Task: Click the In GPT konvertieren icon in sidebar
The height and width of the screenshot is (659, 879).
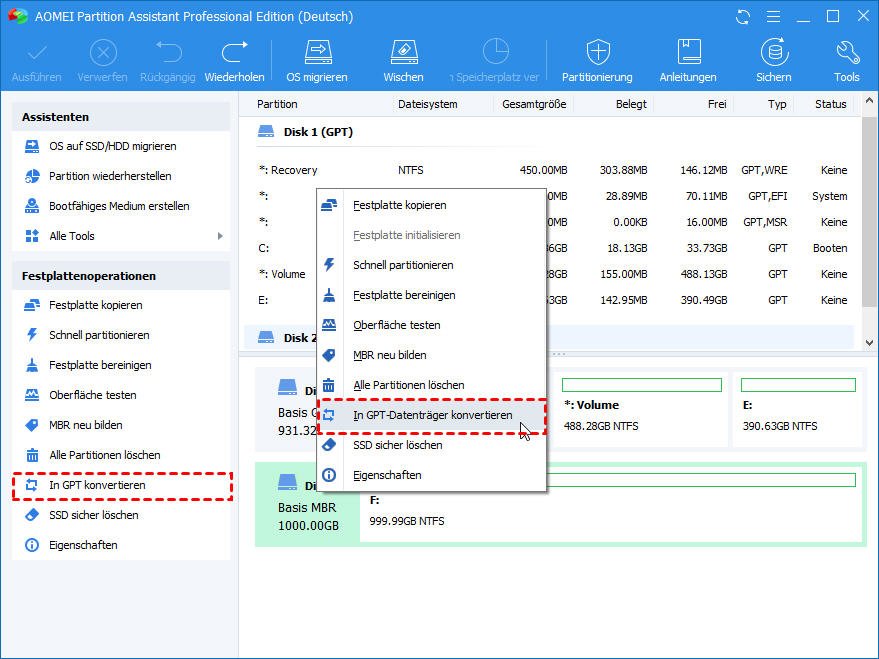Action: [32, 485]
